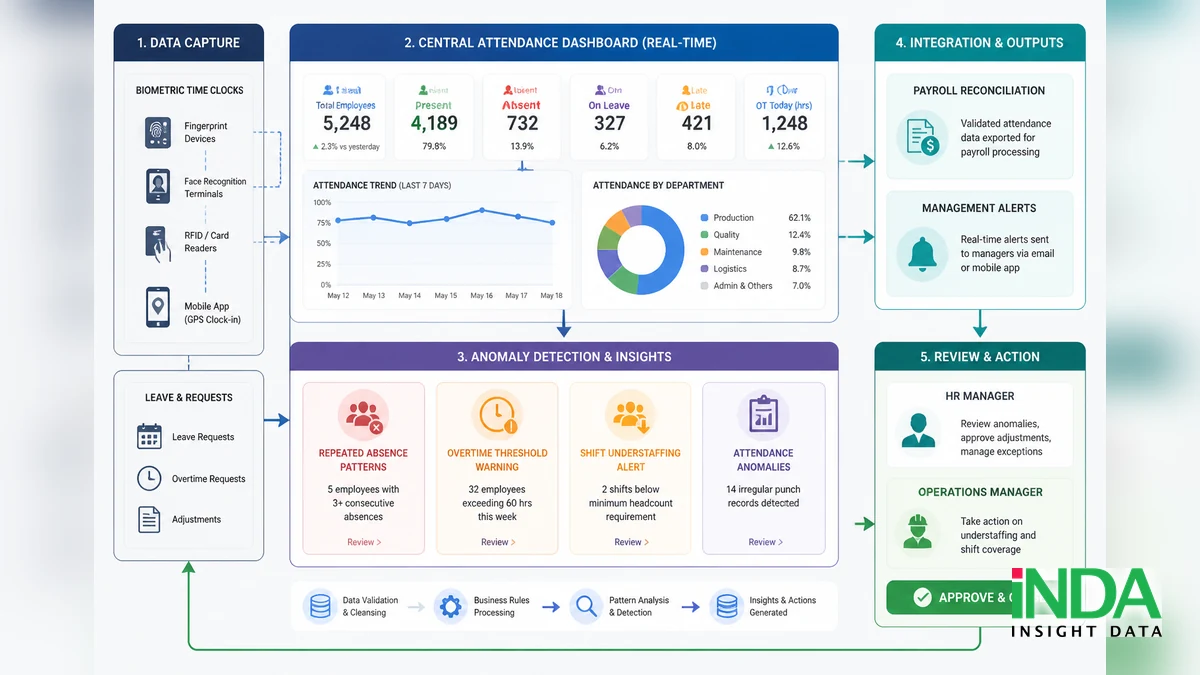Select the On Leave 327 card

609,116
